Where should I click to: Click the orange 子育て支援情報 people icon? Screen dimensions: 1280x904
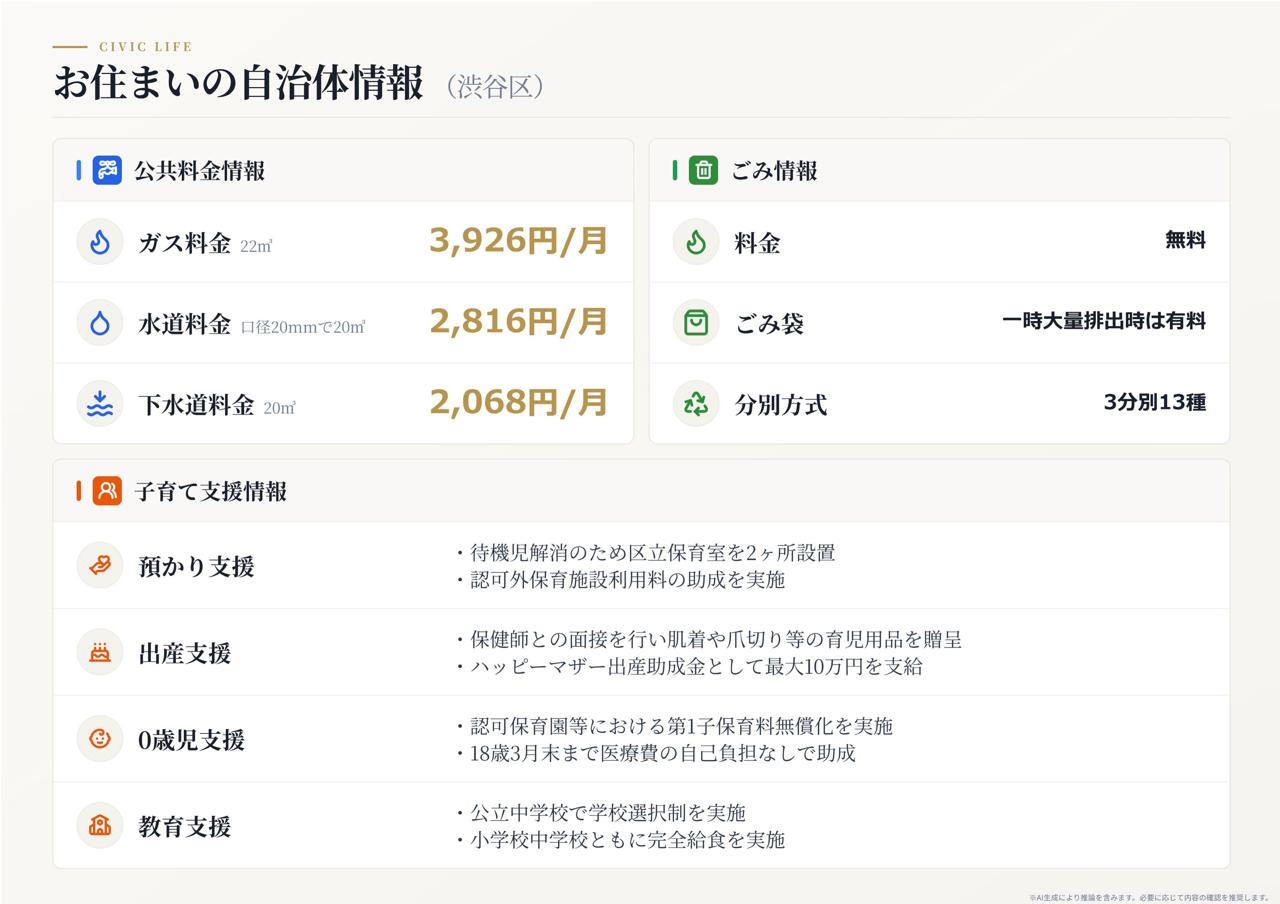coord(107,491)
